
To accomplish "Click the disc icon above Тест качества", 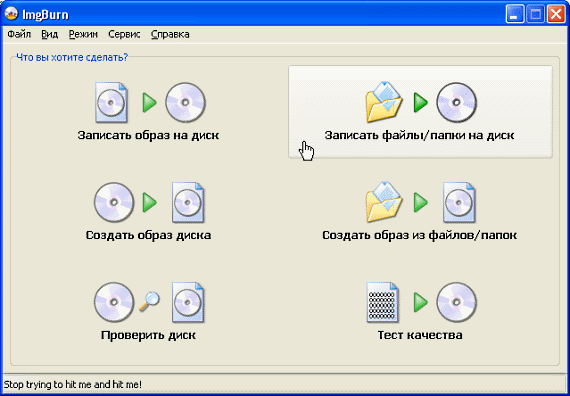I will click(457, 303).
